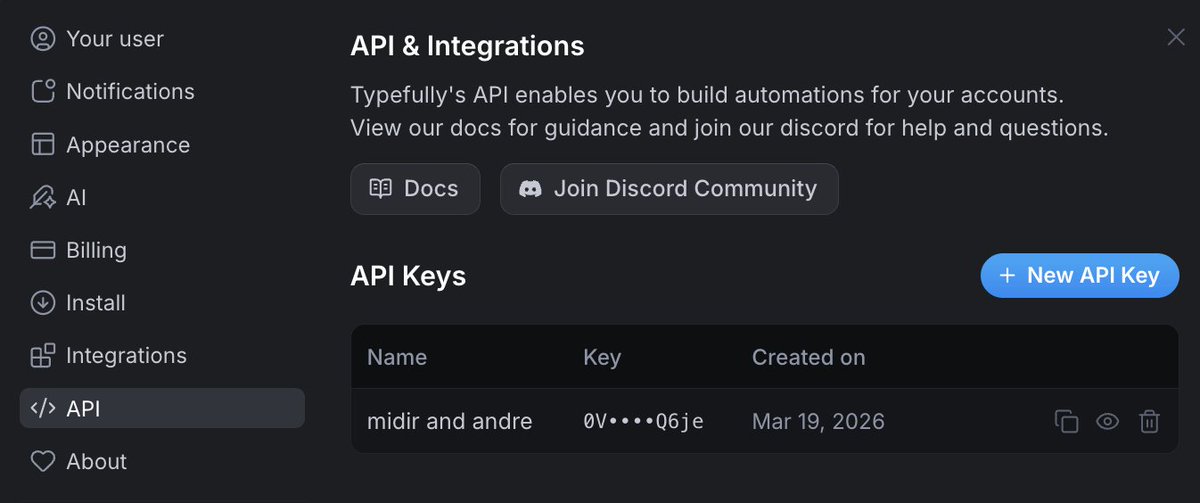The height and width of the screenshot is (503, 1200).
Task: Select the key name midir and andre
Action: pyautogui.click(x=450, y=421)
